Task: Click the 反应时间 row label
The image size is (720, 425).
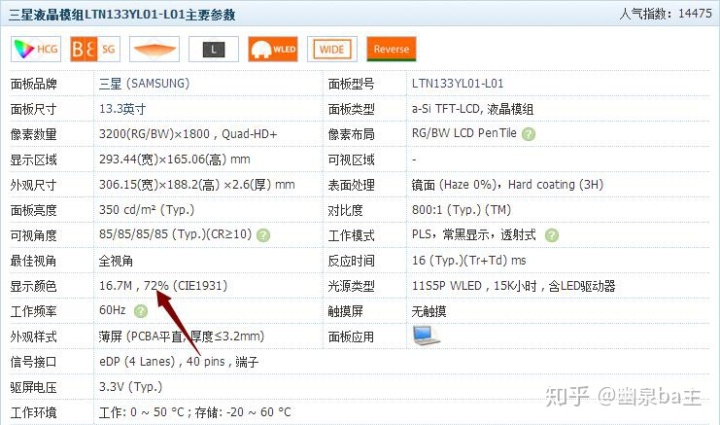Action: pyautogui.click(x=351, y=261)
